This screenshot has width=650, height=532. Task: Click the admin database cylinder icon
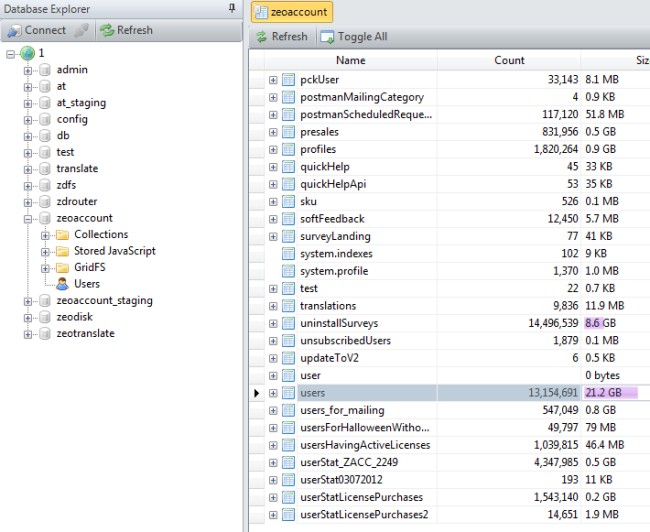tap(45, 70)
